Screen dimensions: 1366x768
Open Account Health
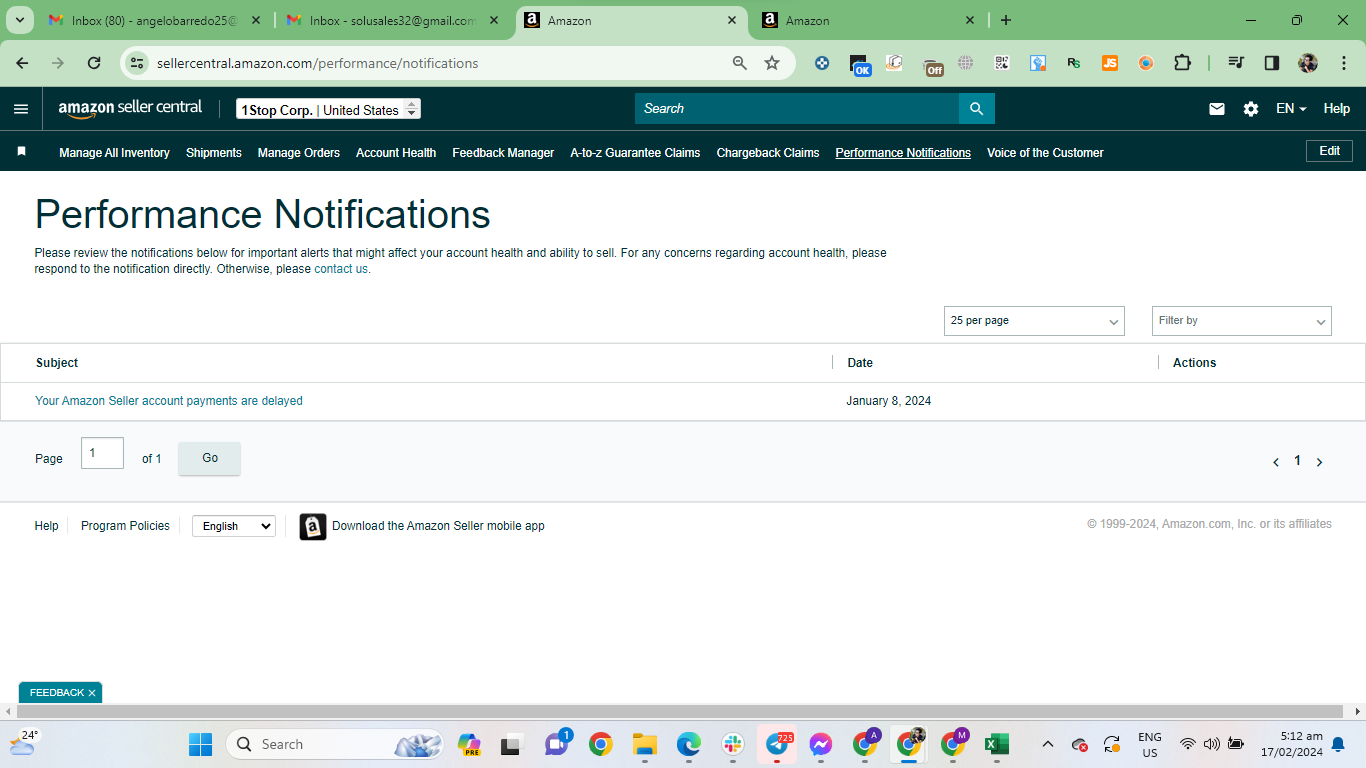396,153
